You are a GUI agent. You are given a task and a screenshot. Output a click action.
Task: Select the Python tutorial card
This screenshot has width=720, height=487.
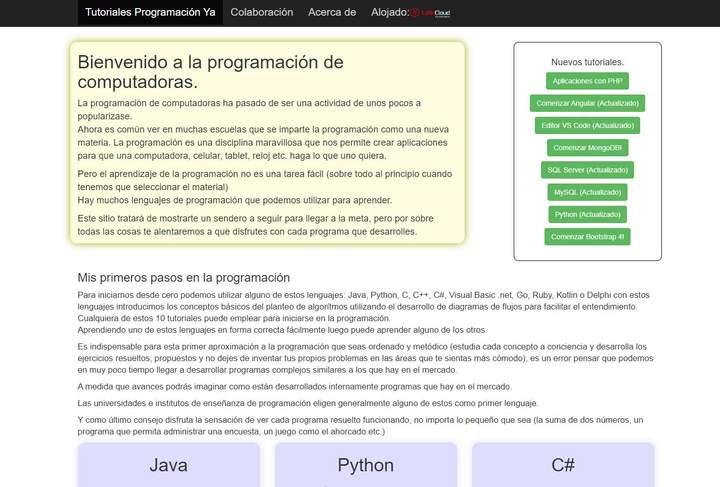coord(366,465)
